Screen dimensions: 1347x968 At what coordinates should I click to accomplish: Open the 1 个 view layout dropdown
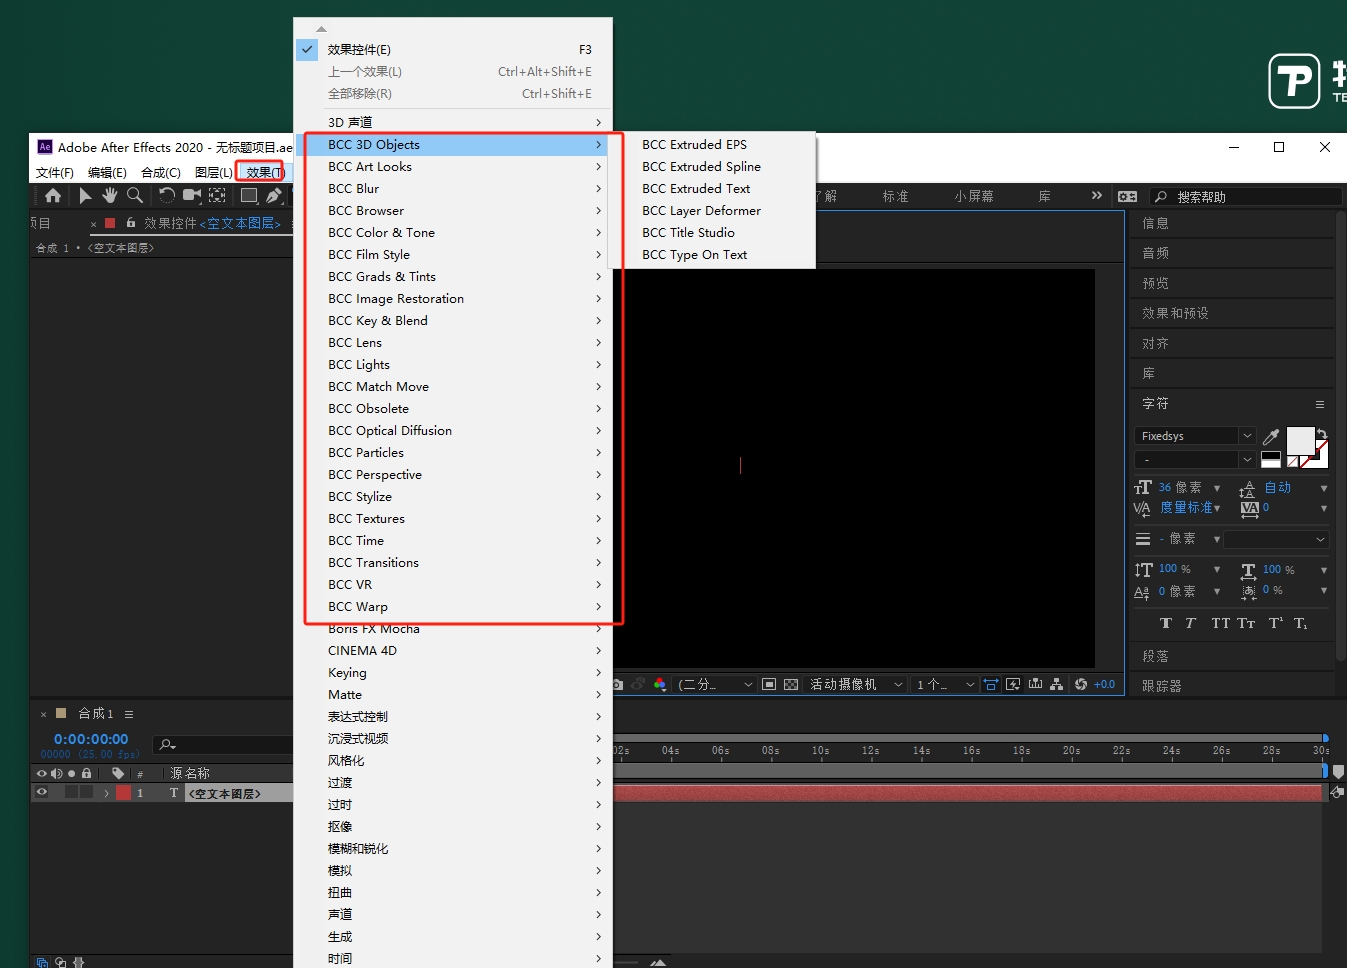(x=945, y=684)
